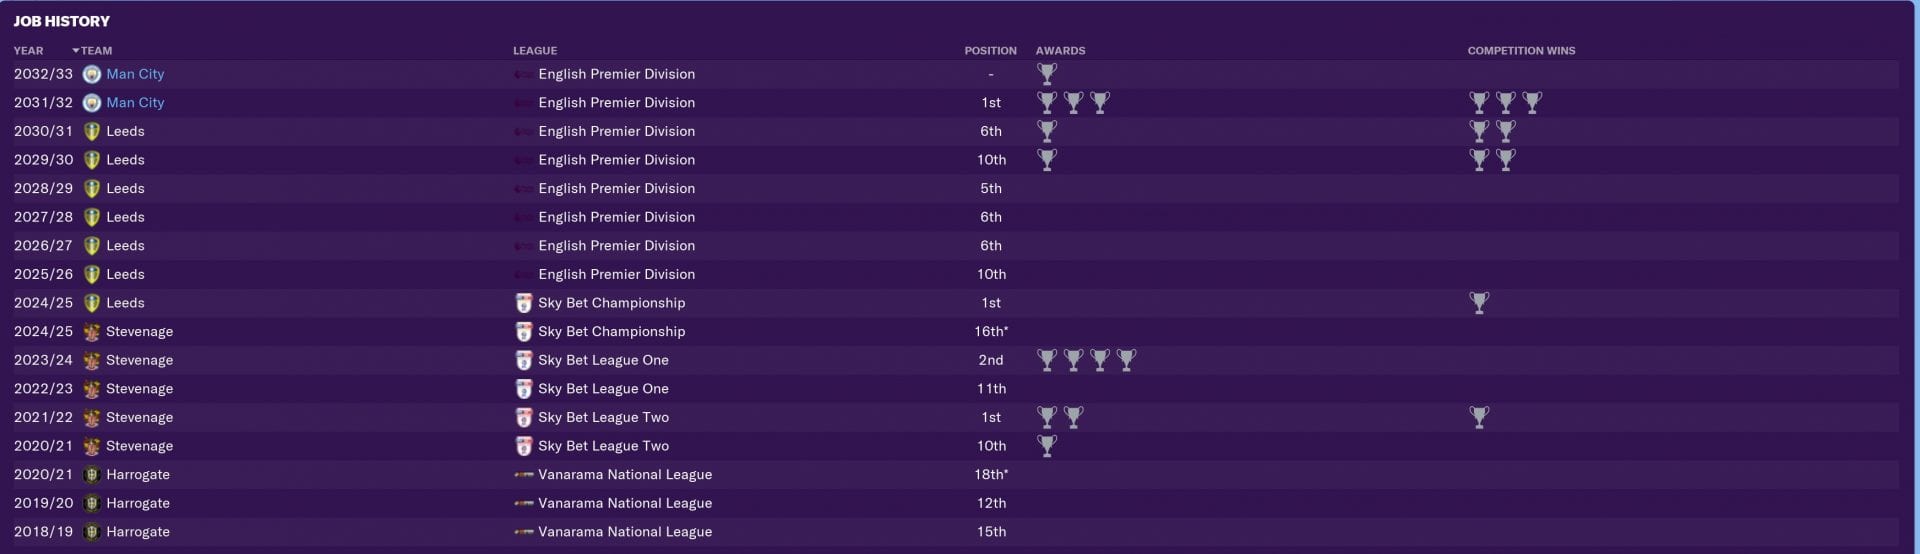Open the Man City link for 2032/33
Image resolution: width=1920 pixels, height=554 pixels.
[x=135, y=74]
